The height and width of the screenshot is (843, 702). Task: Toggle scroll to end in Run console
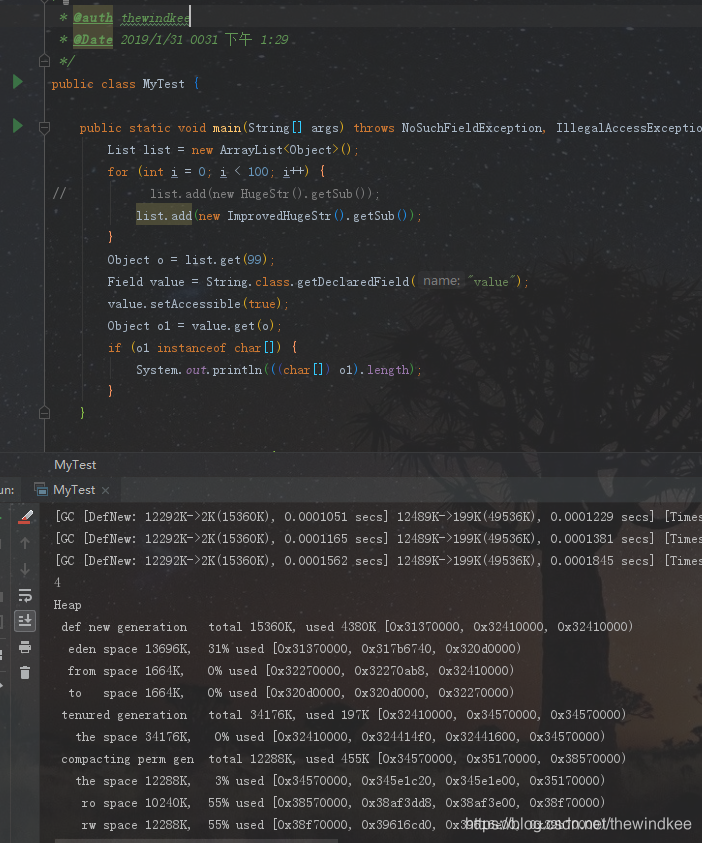coord(25,621)
